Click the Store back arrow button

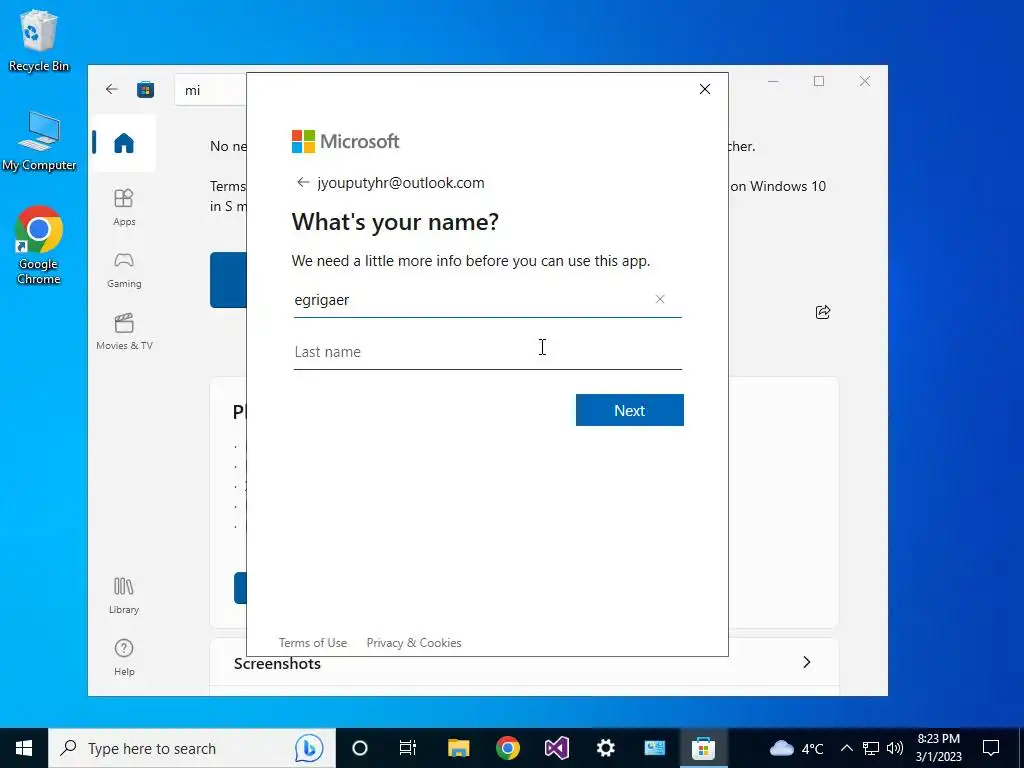coord(112,89)
